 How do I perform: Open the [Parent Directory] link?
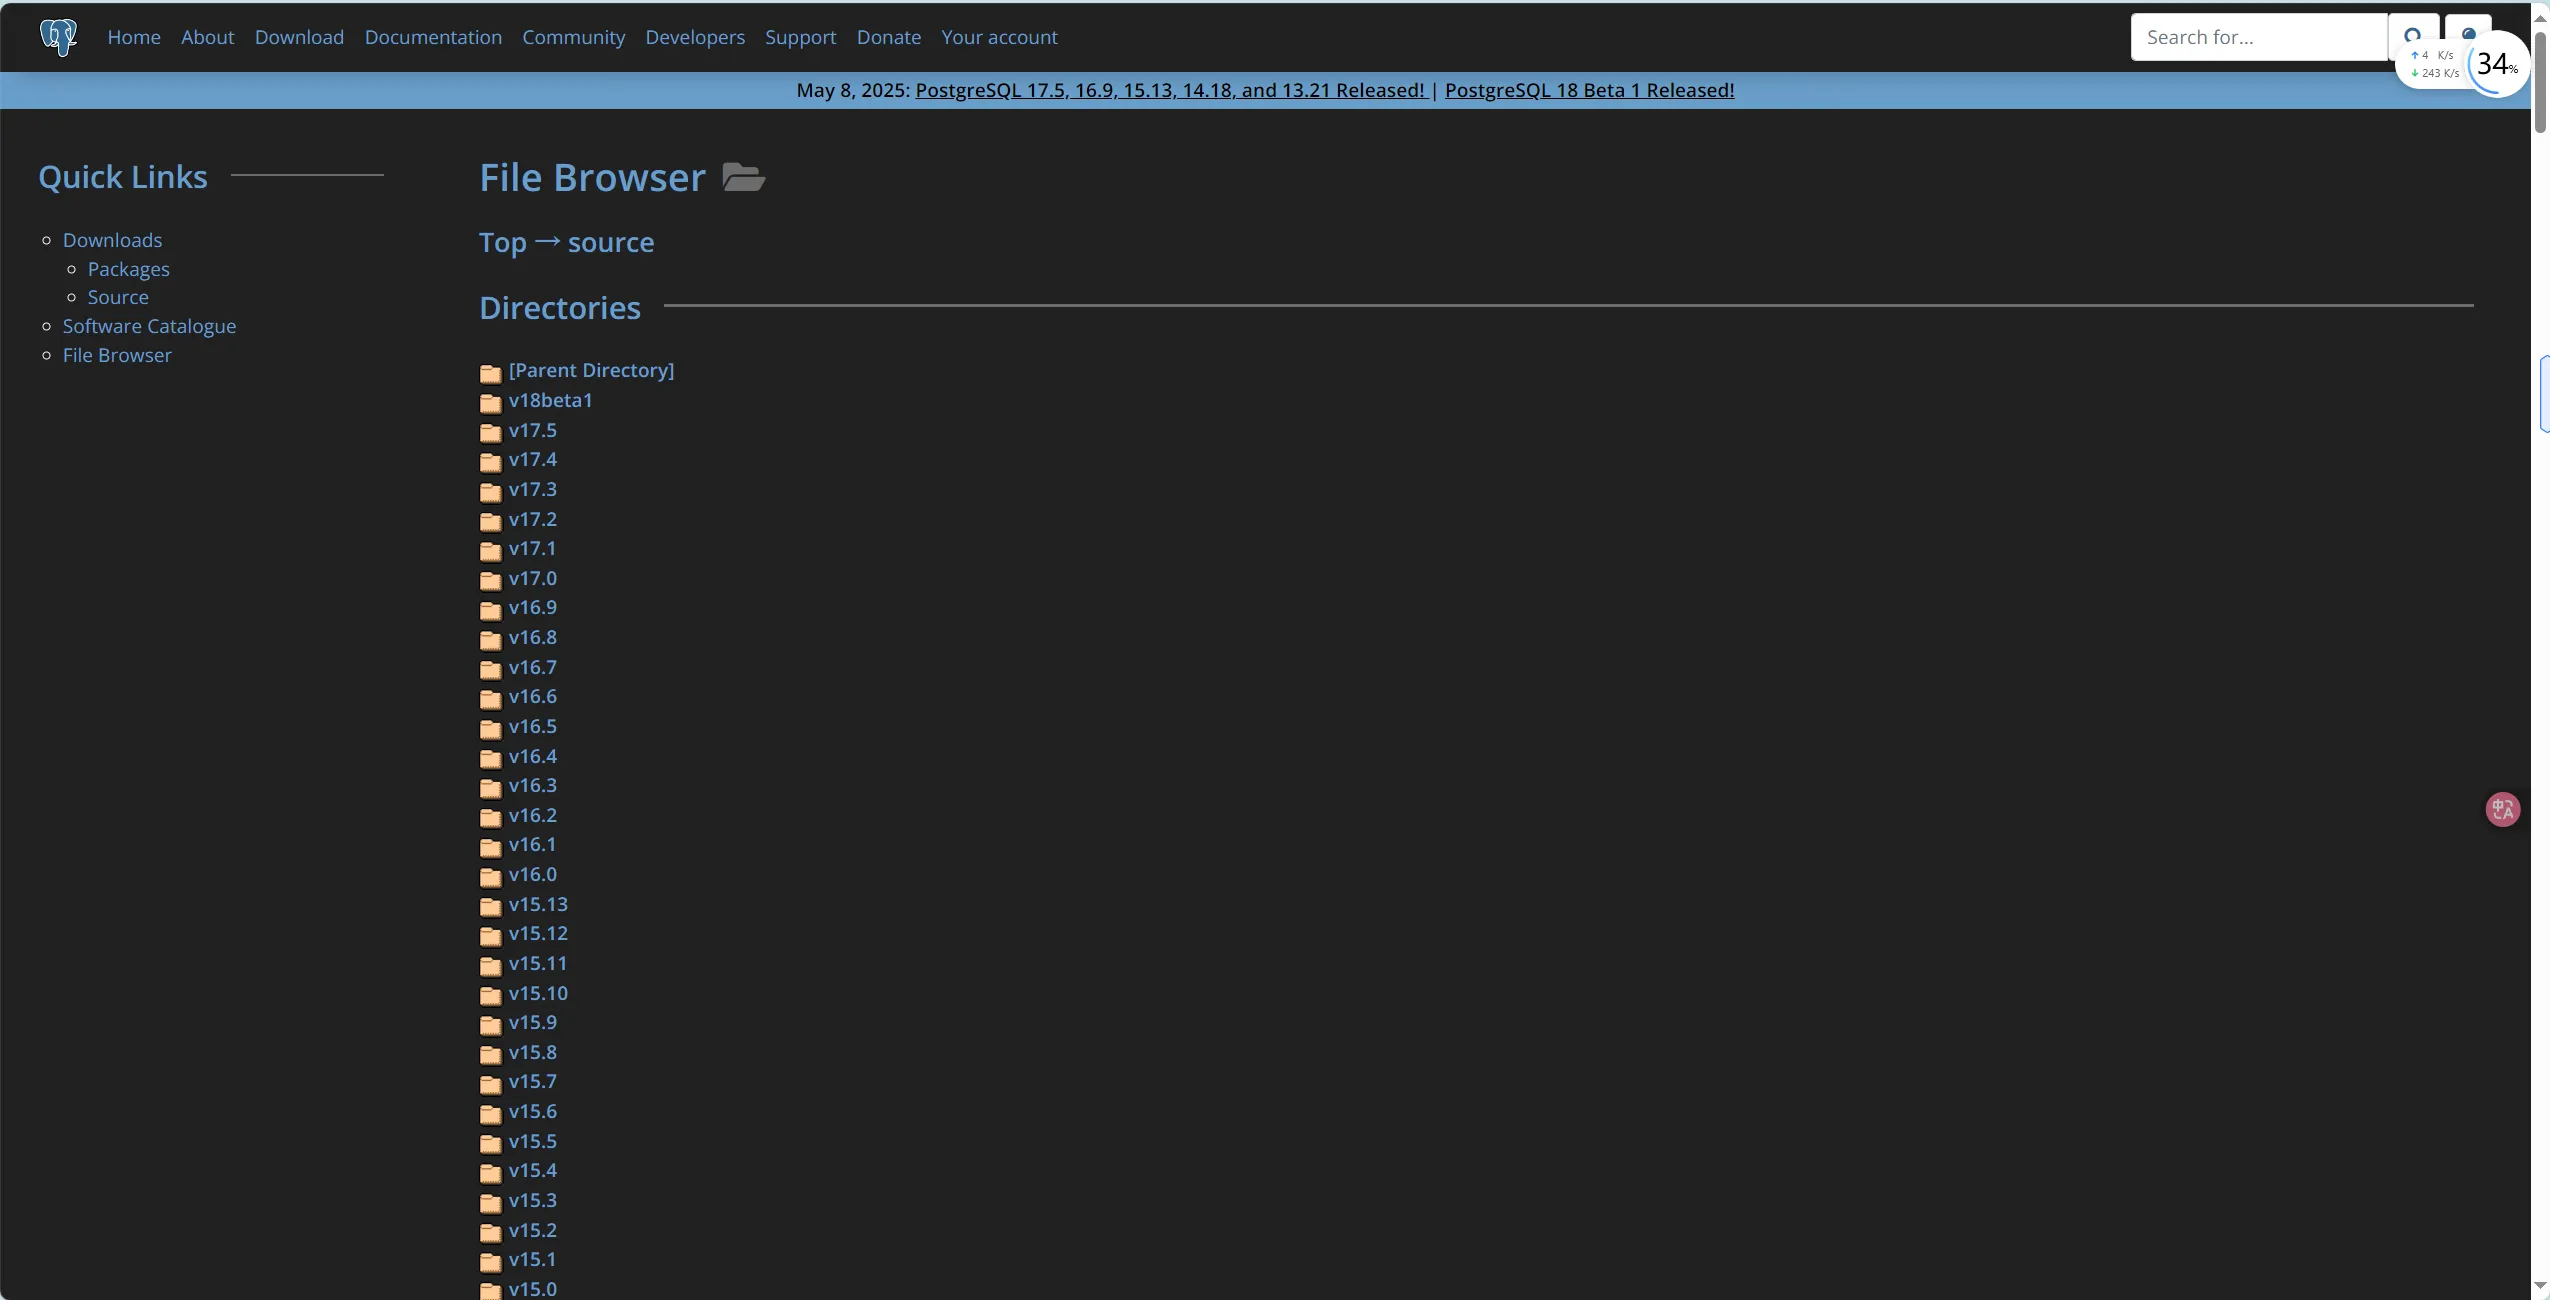[x=591, y=370]
